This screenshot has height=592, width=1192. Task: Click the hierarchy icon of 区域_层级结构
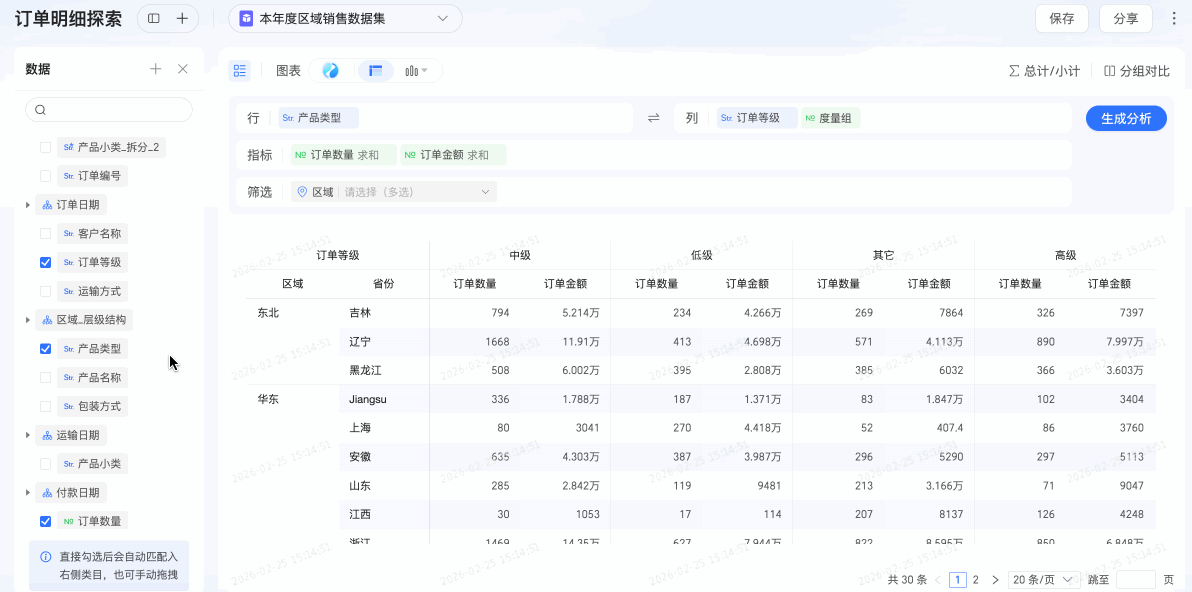[46, 320]
